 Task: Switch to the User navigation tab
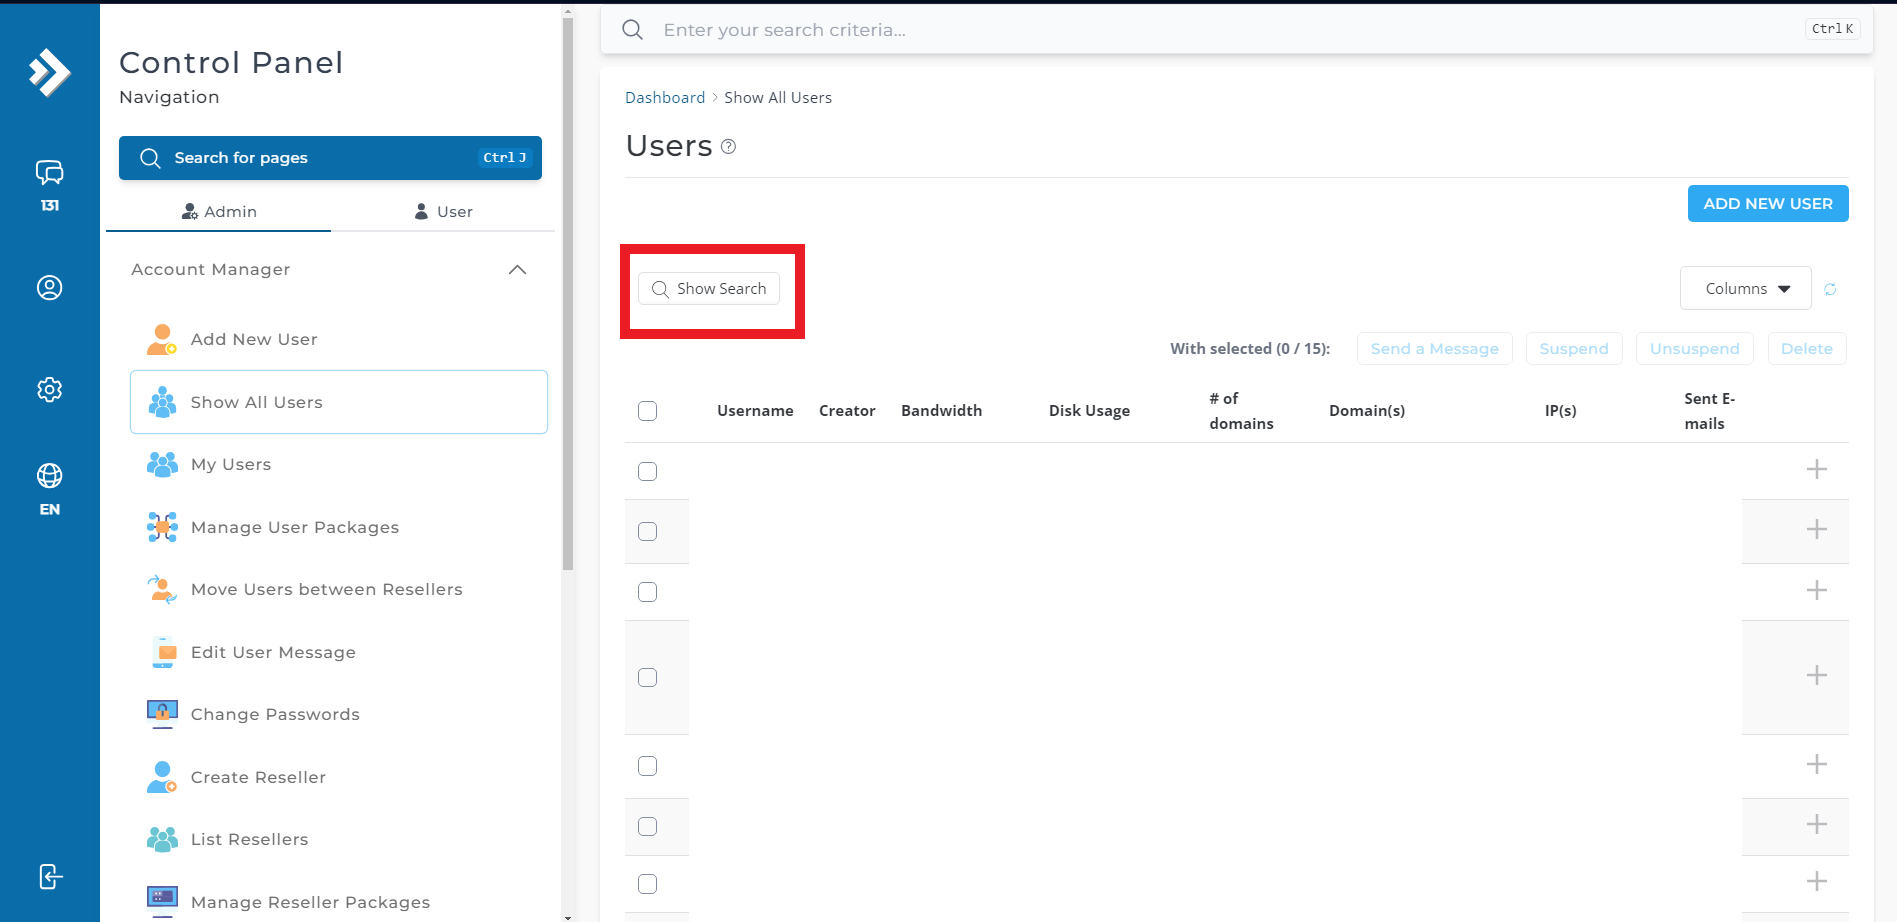[443, 211]
